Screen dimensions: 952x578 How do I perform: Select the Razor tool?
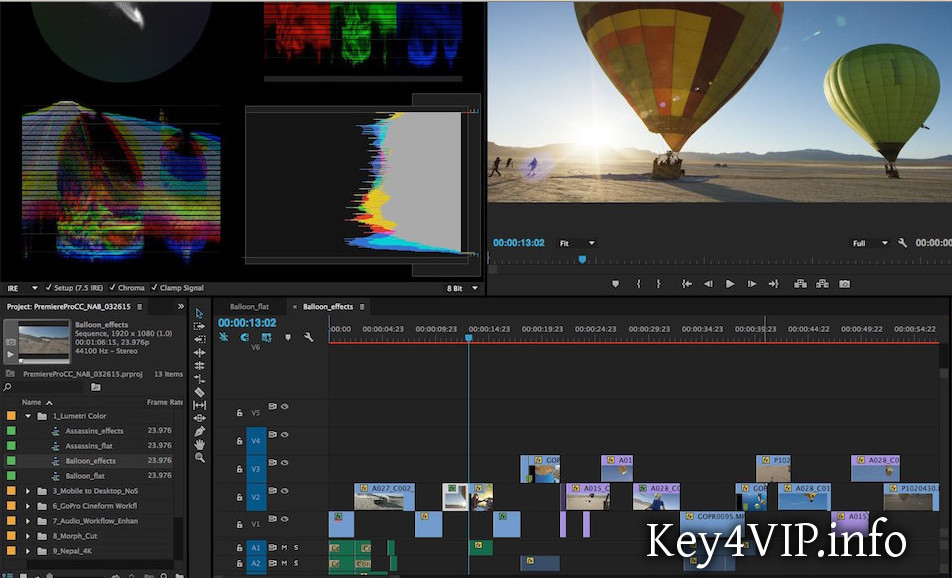tap(199, 392)
